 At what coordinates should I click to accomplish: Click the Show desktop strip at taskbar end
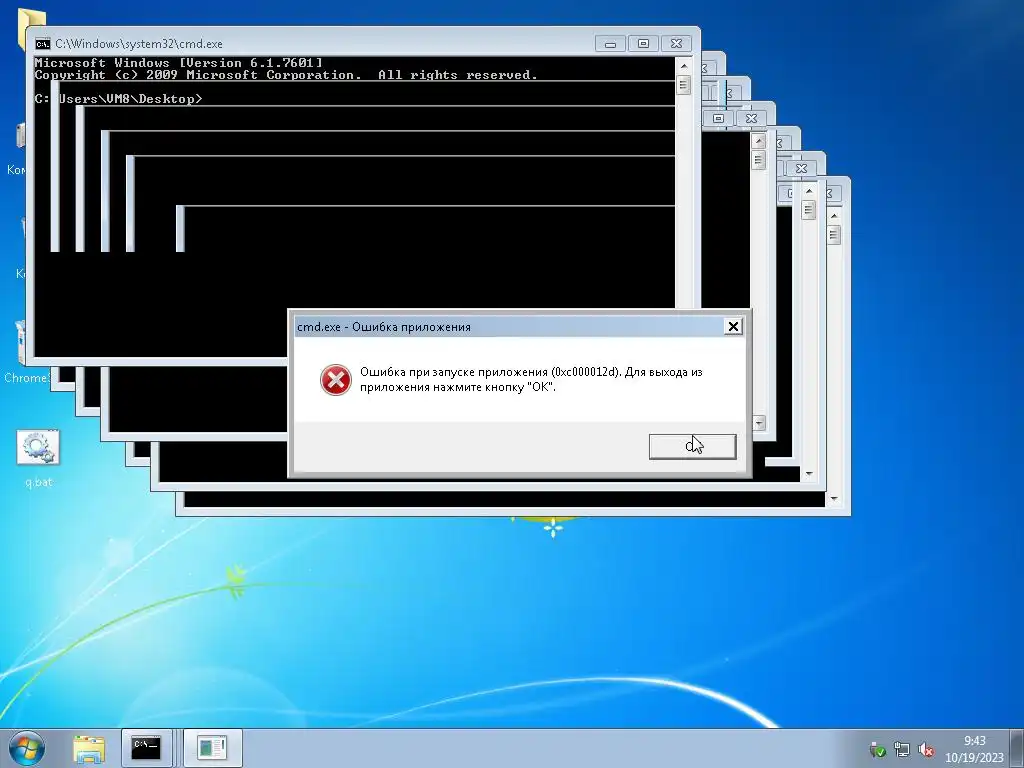pyautogui.click(x=1017, y=748)
